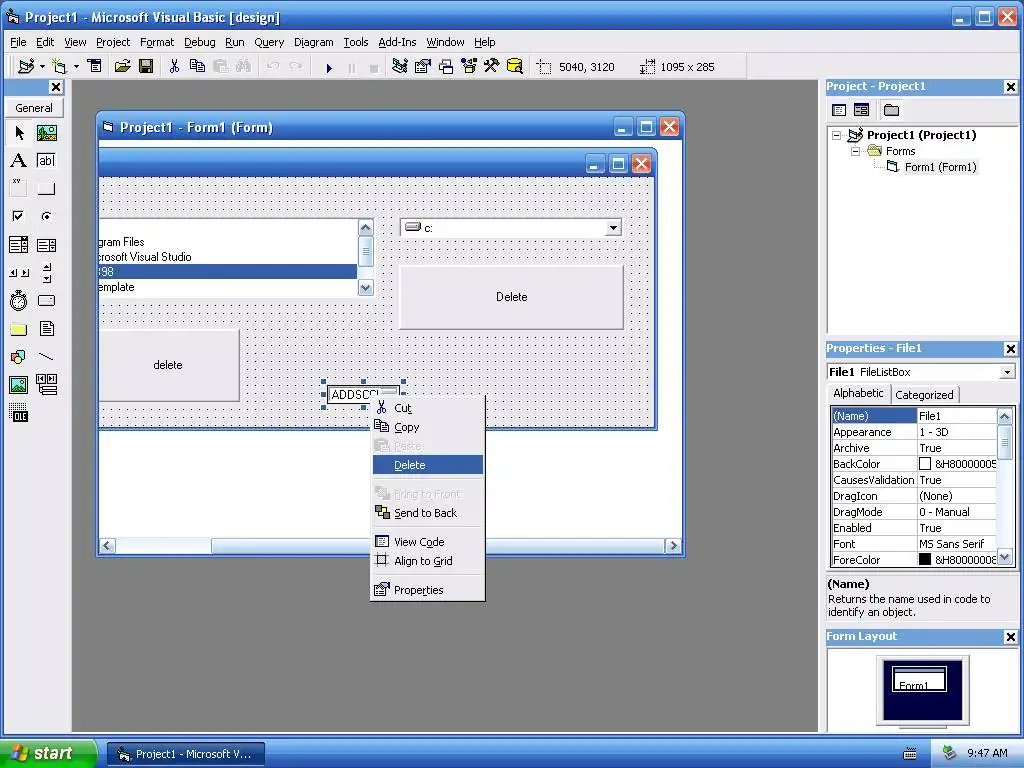Select the OLE tool in toolbox
The height and width of the screenshot is (768, 1024).
click(x=19, y=413)
